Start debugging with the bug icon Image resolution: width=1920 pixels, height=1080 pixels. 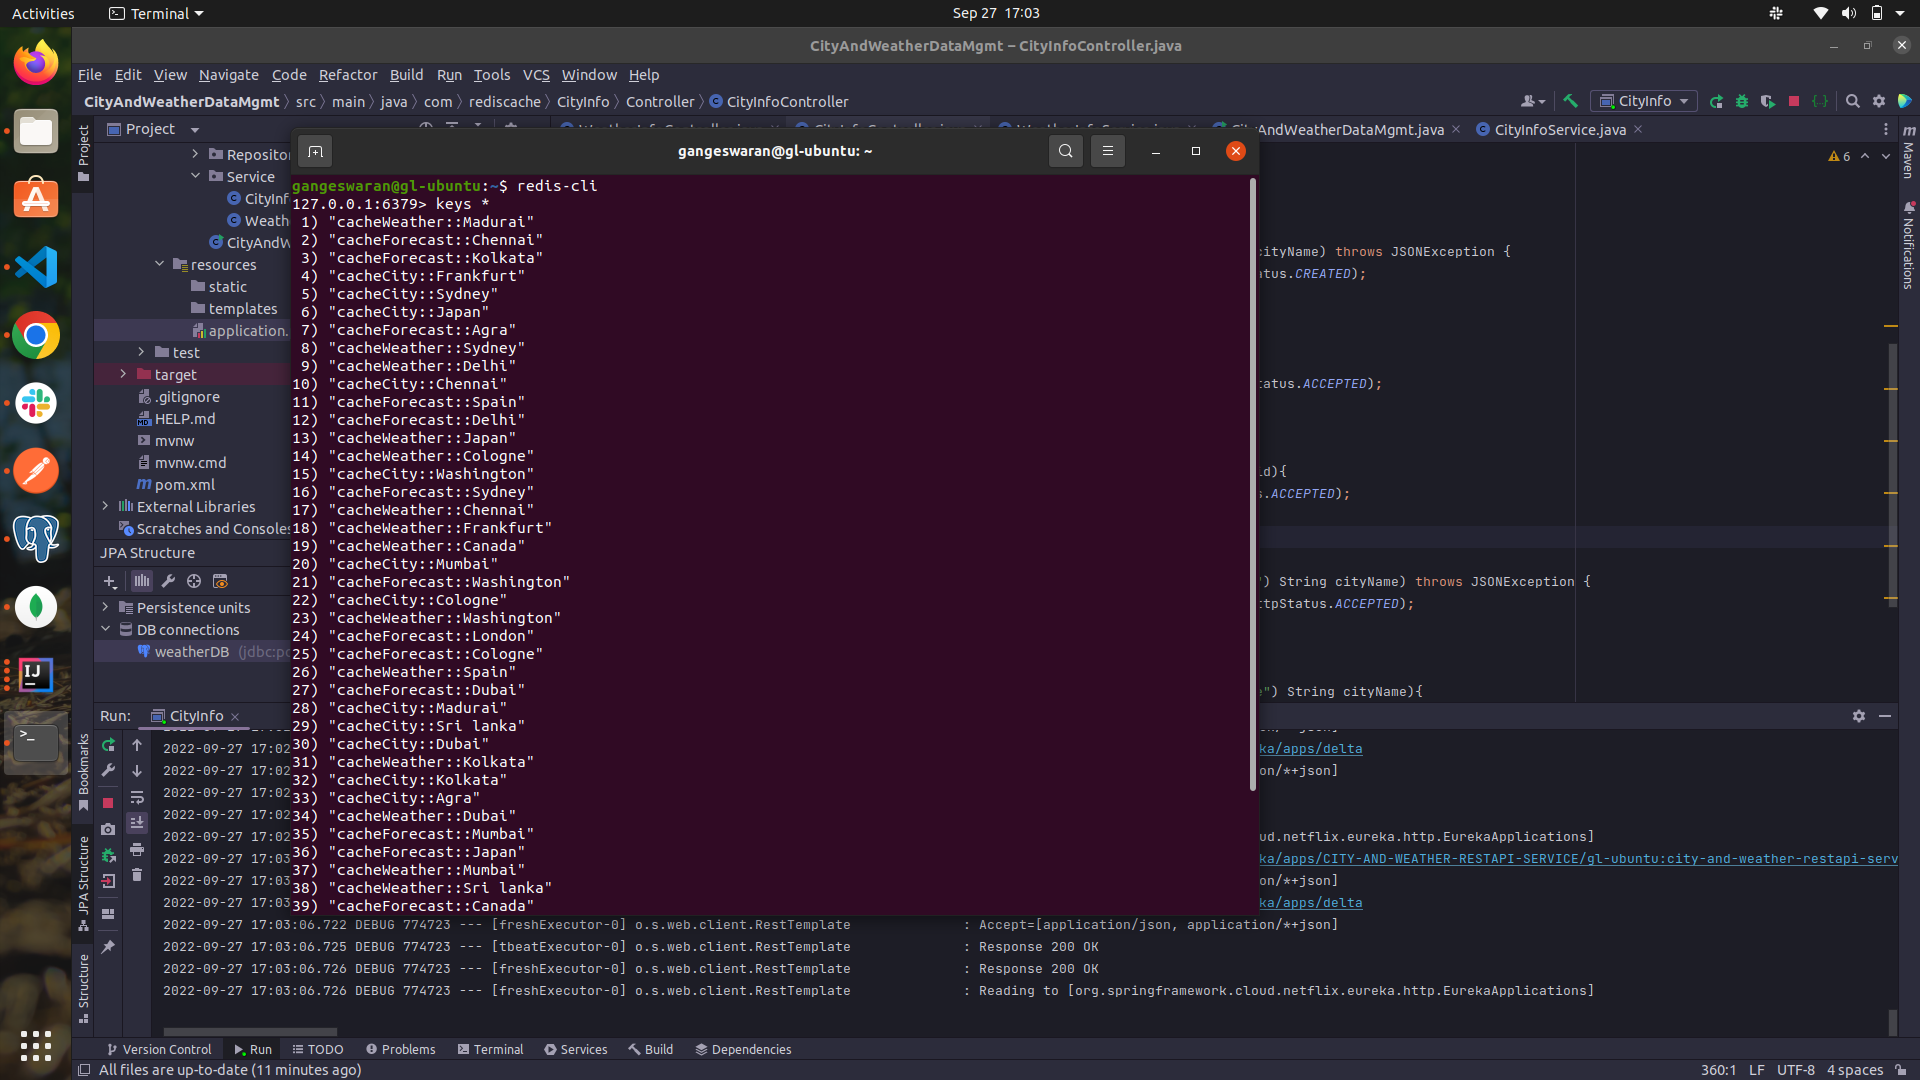(1742, 101)
